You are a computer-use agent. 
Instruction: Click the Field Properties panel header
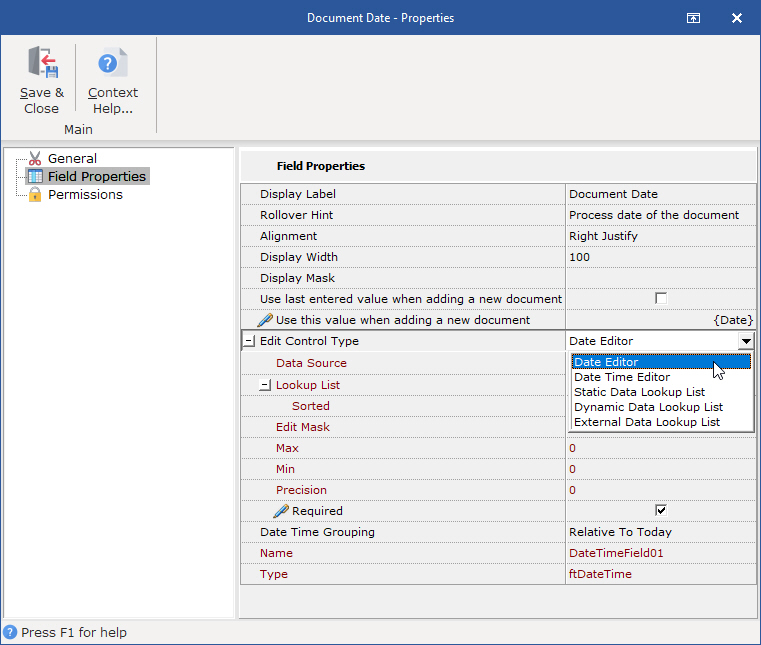click(x=321, y=166)
